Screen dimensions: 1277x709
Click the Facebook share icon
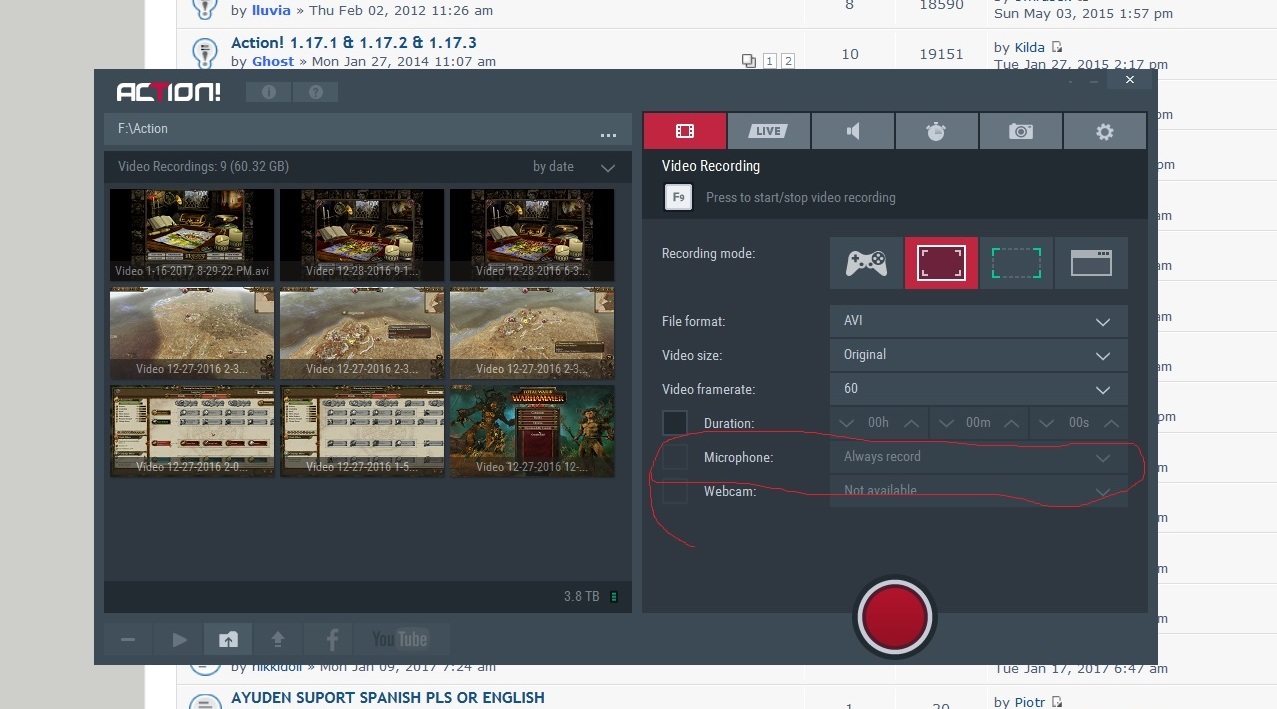pyautogui.click(x=331, y=639)
